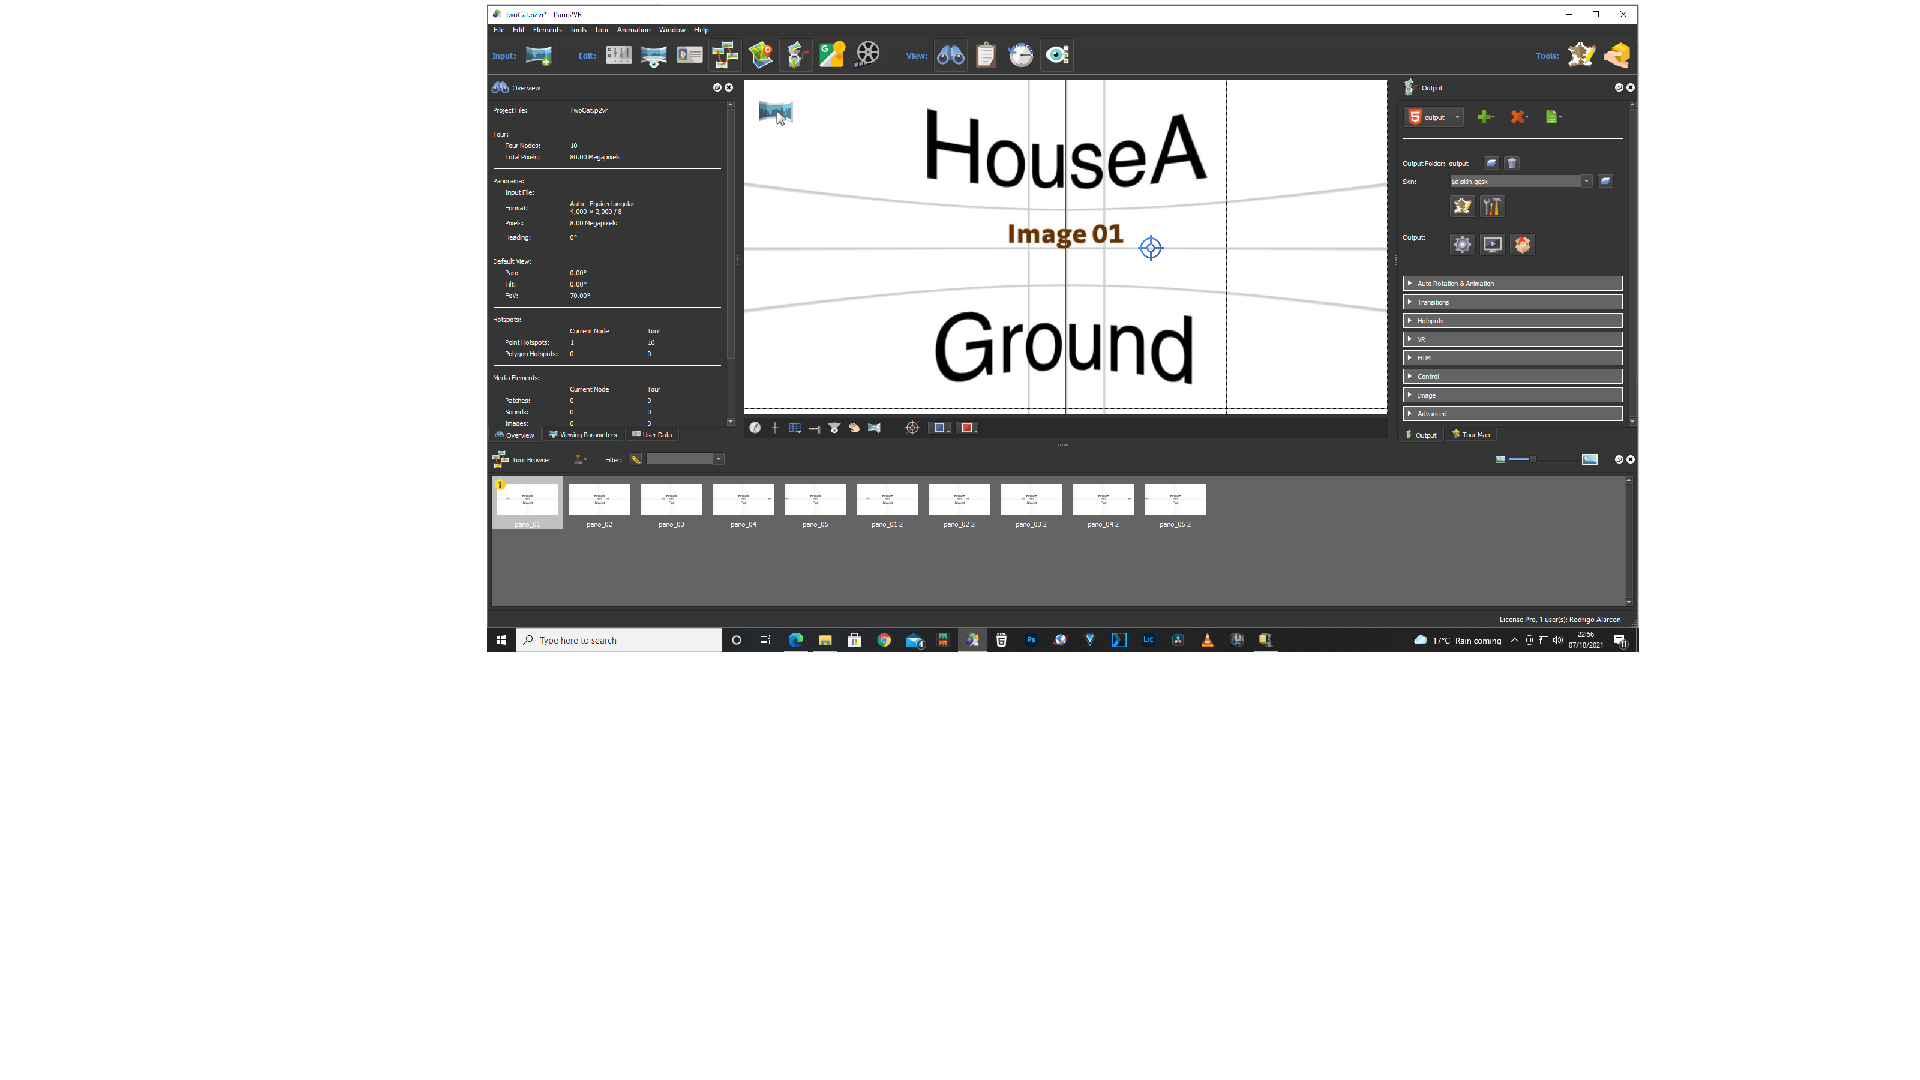
Task: Open the Tour Map toolbar icon
Action: [761, 56]
